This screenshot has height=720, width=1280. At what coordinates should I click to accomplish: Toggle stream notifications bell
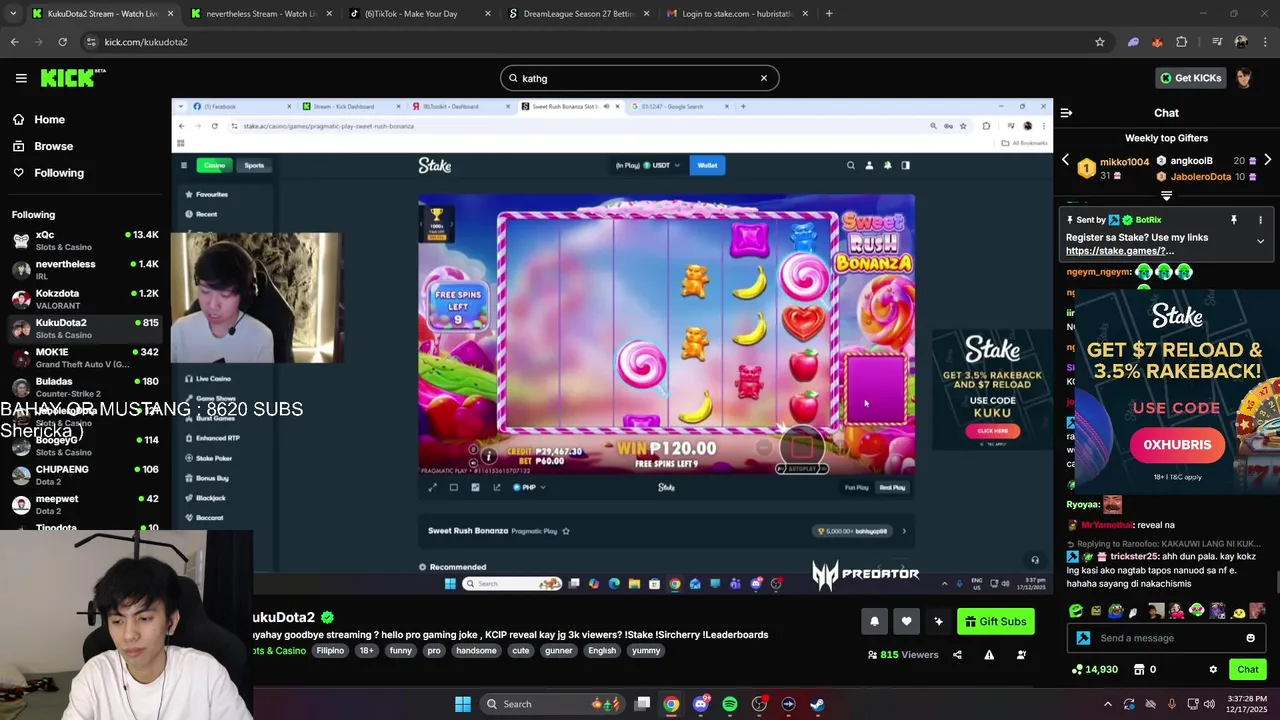pyautogui.click(x=874, y=621)
